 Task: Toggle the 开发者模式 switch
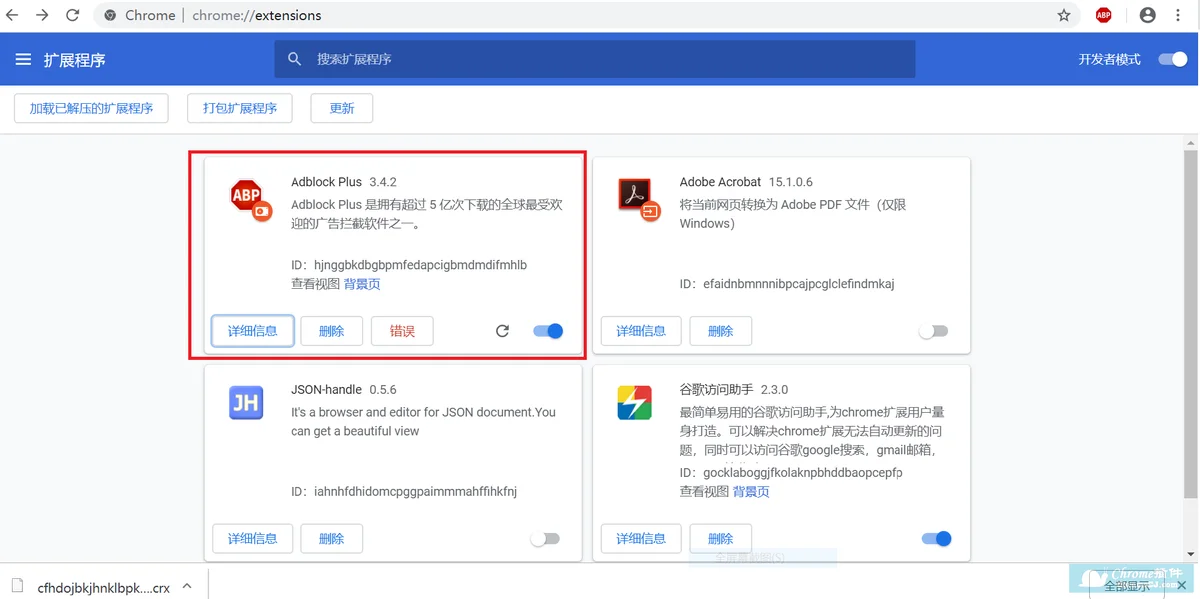1173,59
